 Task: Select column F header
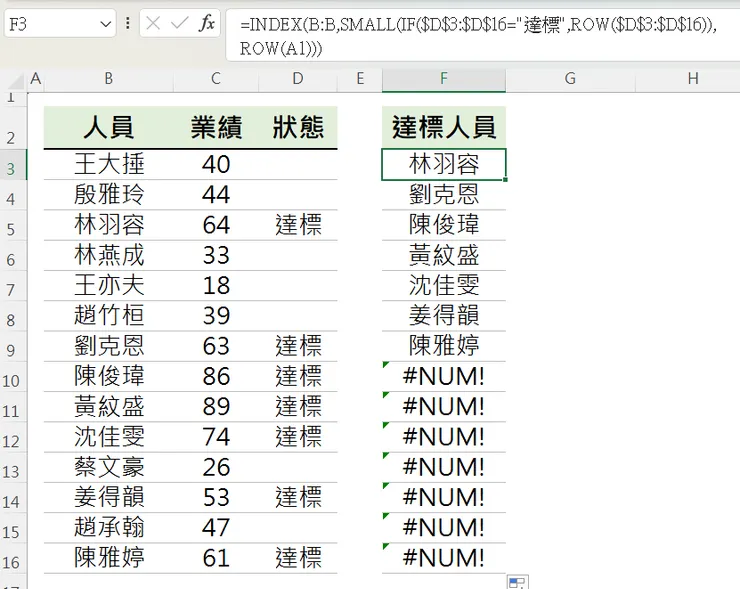tap(444, 78)
